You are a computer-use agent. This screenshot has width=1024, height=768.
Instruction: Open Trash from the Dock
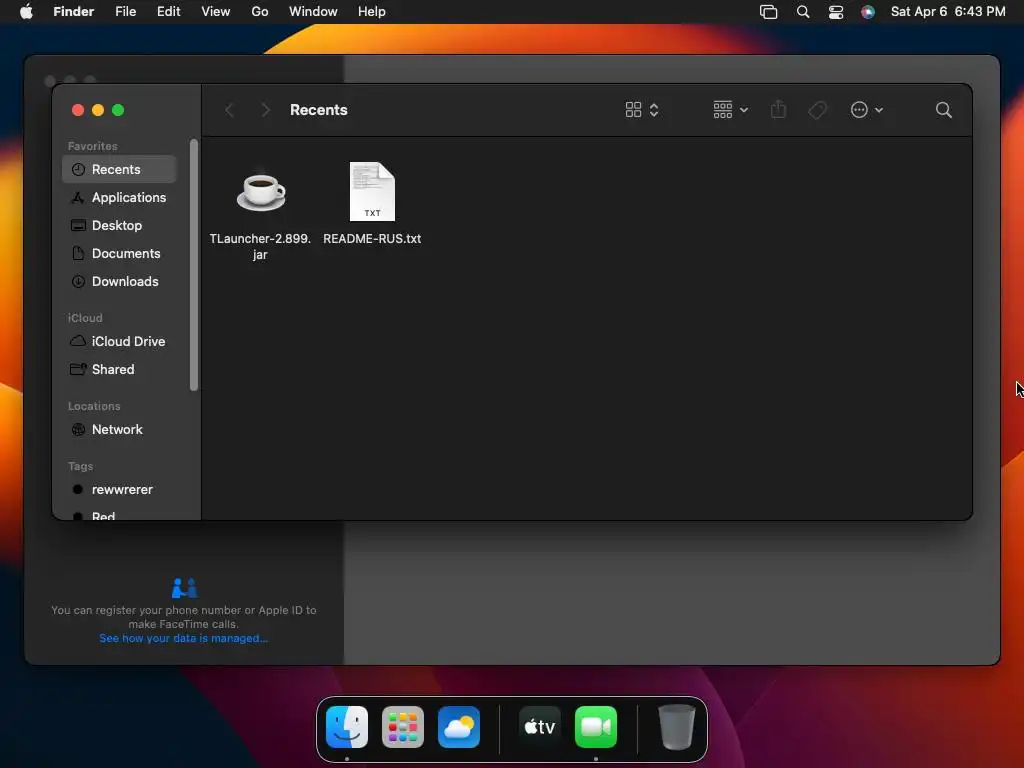pos(677,727)
